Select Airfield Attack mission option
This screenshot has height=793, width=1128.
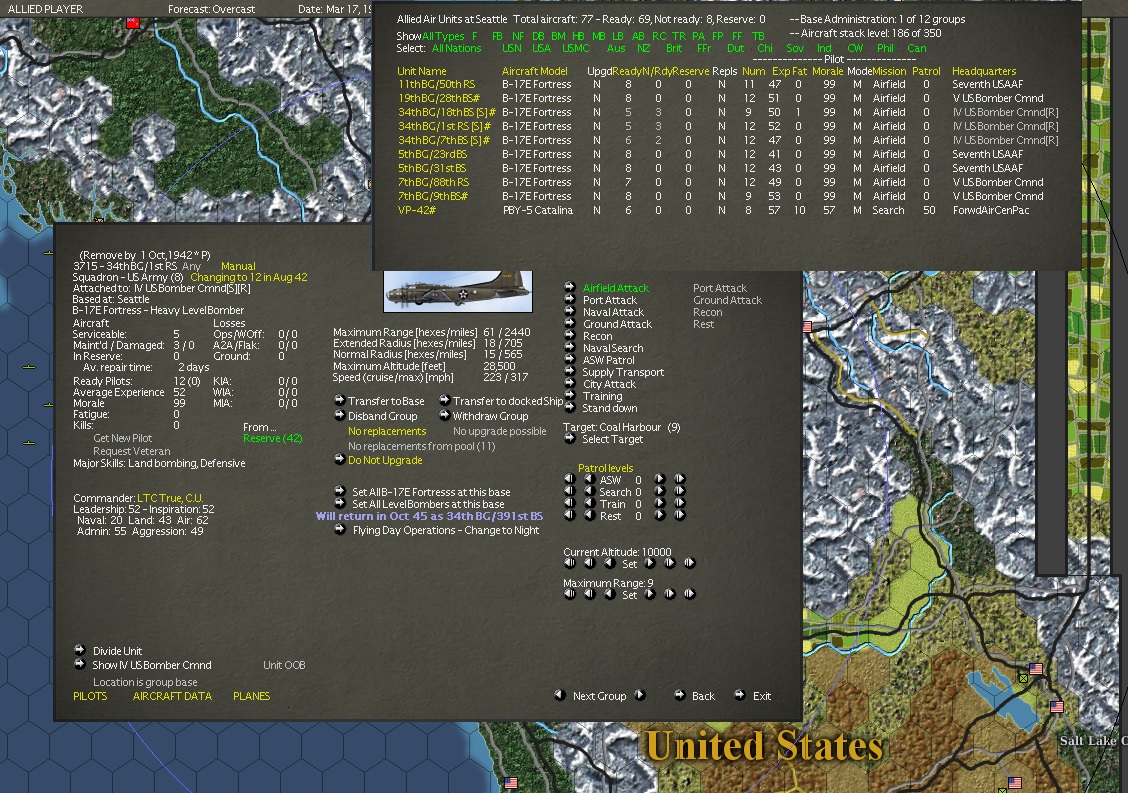(616, 288)
